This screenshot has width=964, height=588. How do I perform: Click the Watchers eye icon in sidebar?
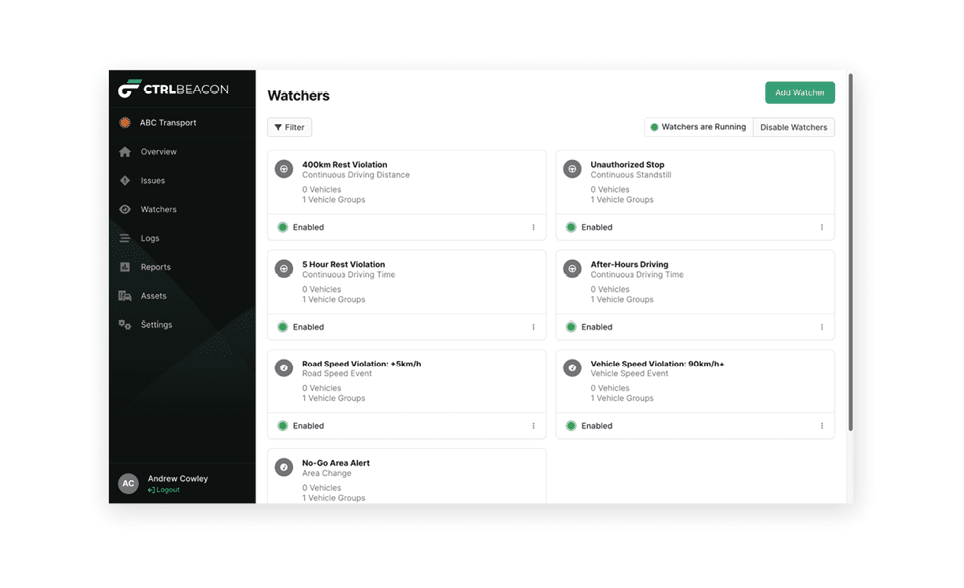(x=125, y=210)
